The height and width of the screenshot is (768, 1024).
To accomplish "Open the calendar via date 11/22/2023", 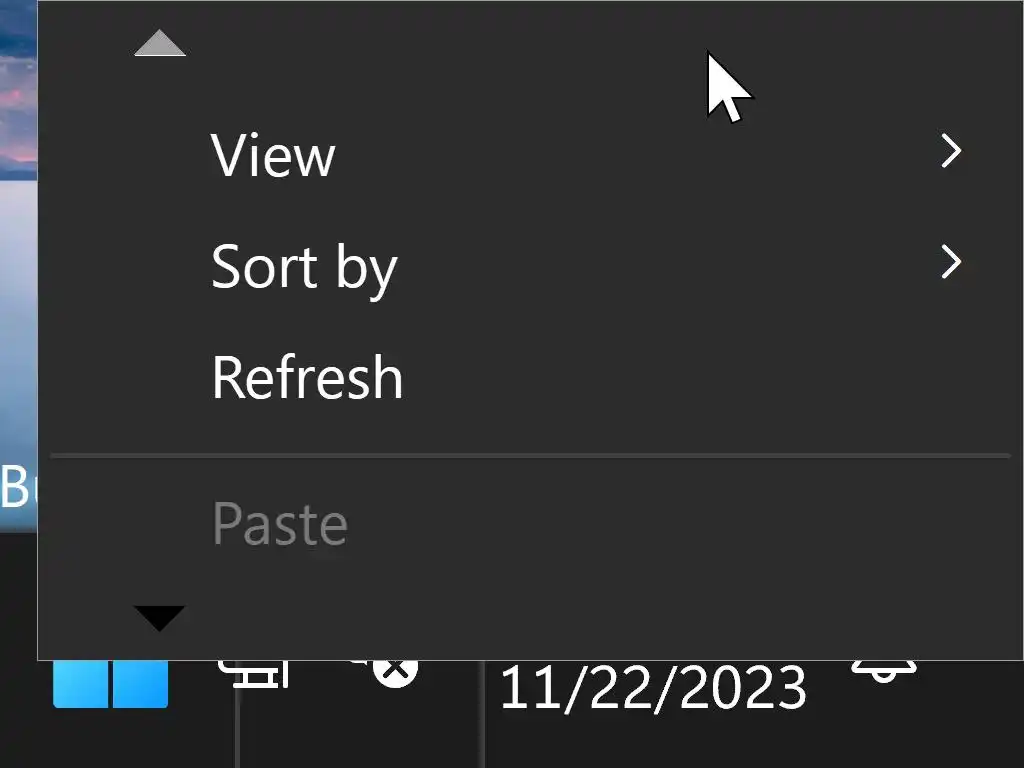I will tap(652, 689).
